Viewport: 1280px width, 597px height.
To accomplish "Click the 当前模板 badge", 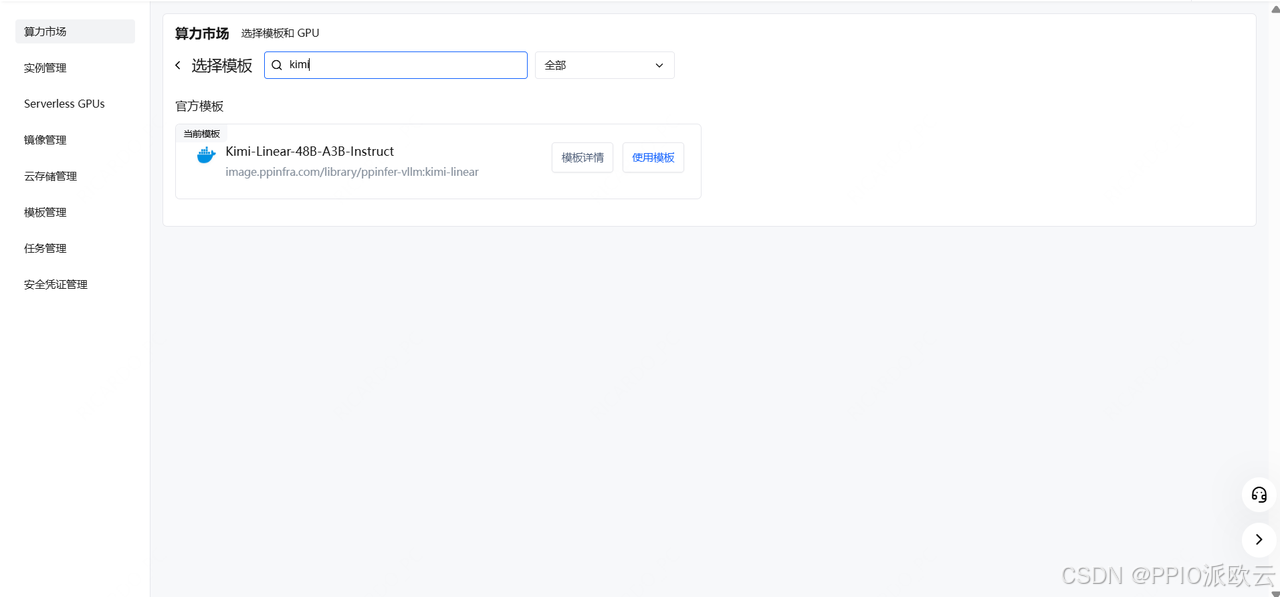I will point(201,133).
